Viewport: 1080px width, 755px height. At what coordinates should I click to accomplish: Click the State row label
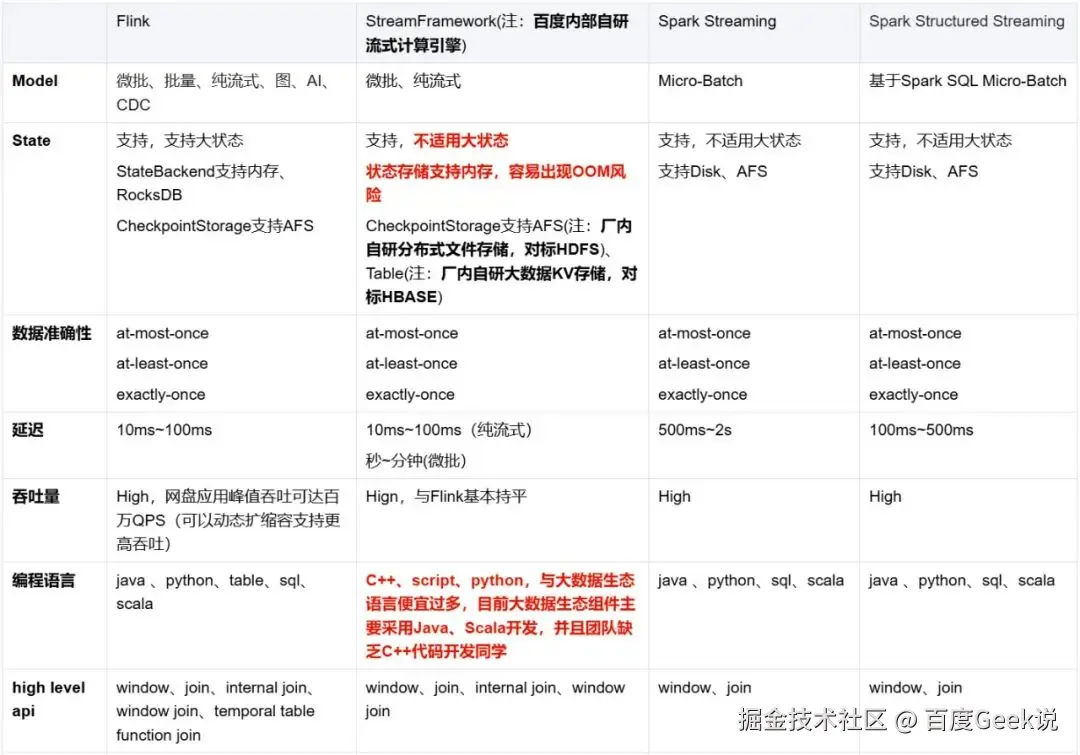[30, 140]
